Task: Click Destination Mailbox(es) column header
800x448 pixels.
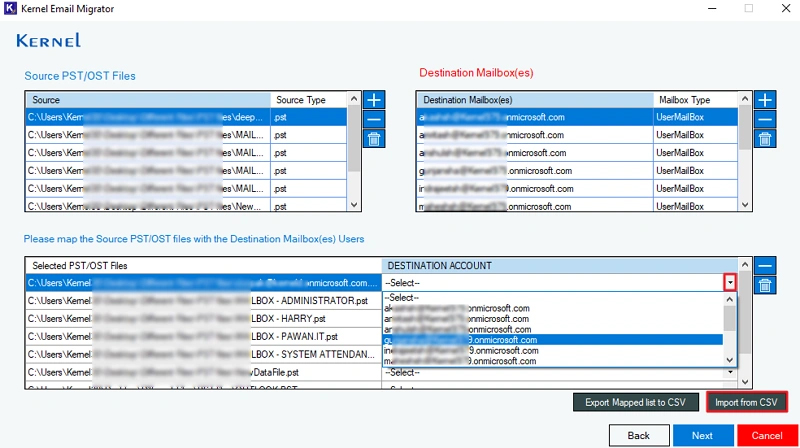Action: [535, 99]
